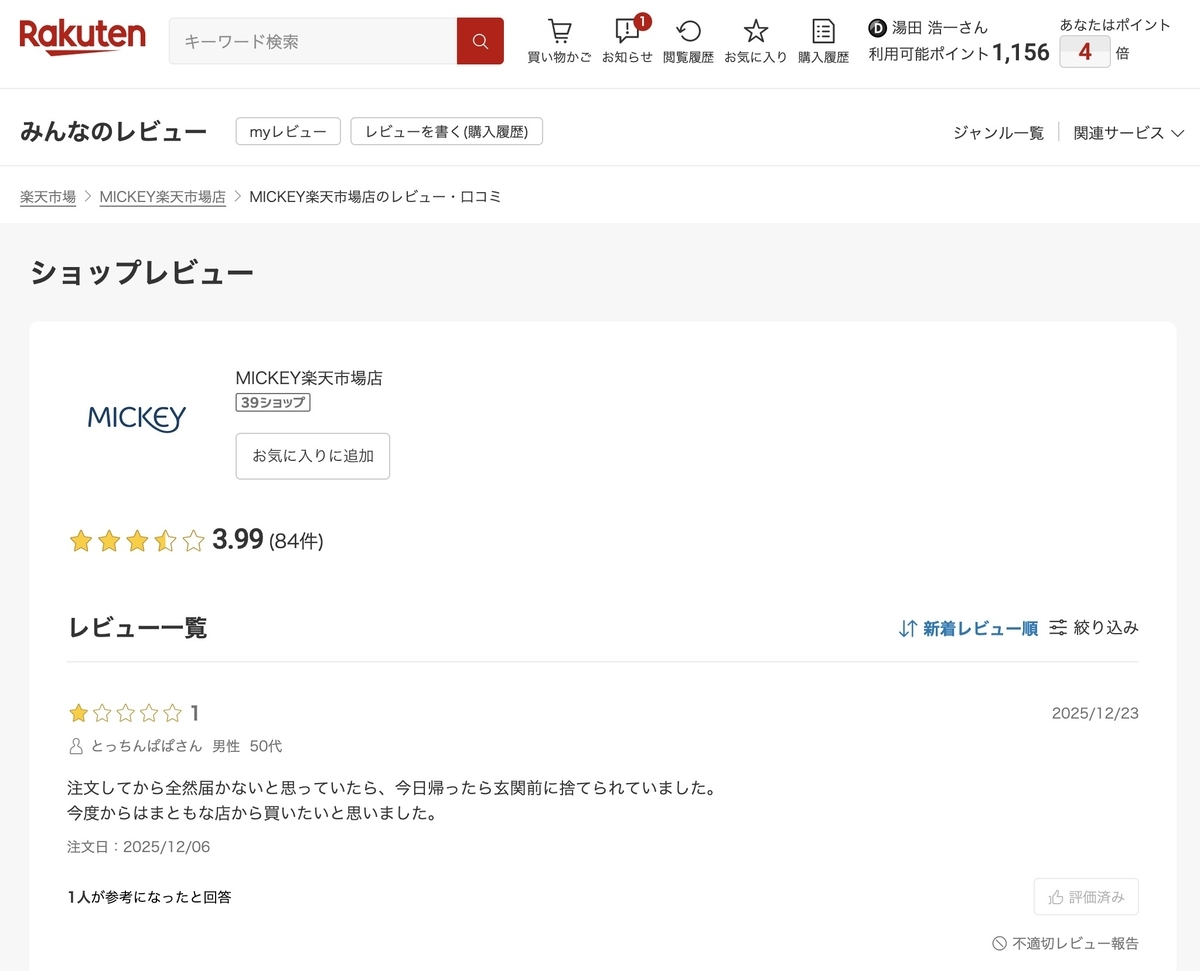Click レビューを書く(購入履歴) button
1200x971 pixels.
tap(446, 131)
